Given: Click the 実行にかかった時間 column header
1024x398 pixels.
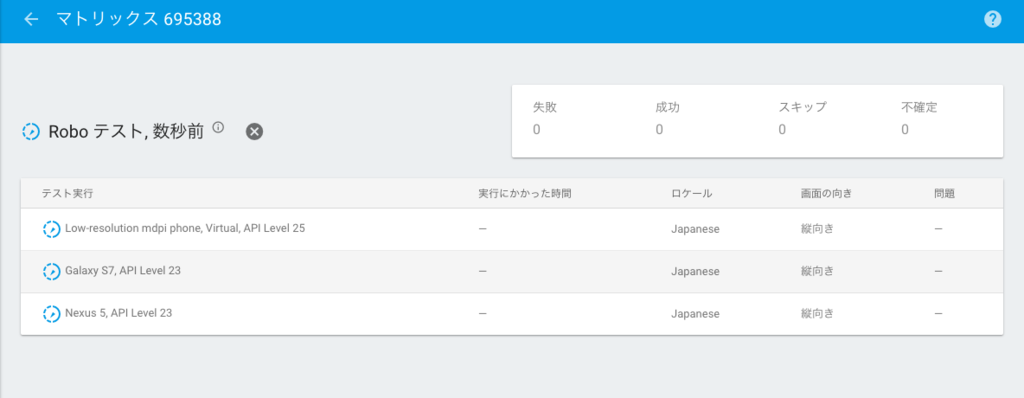Looking at the screenshot, I should click(x=525, y=193).
